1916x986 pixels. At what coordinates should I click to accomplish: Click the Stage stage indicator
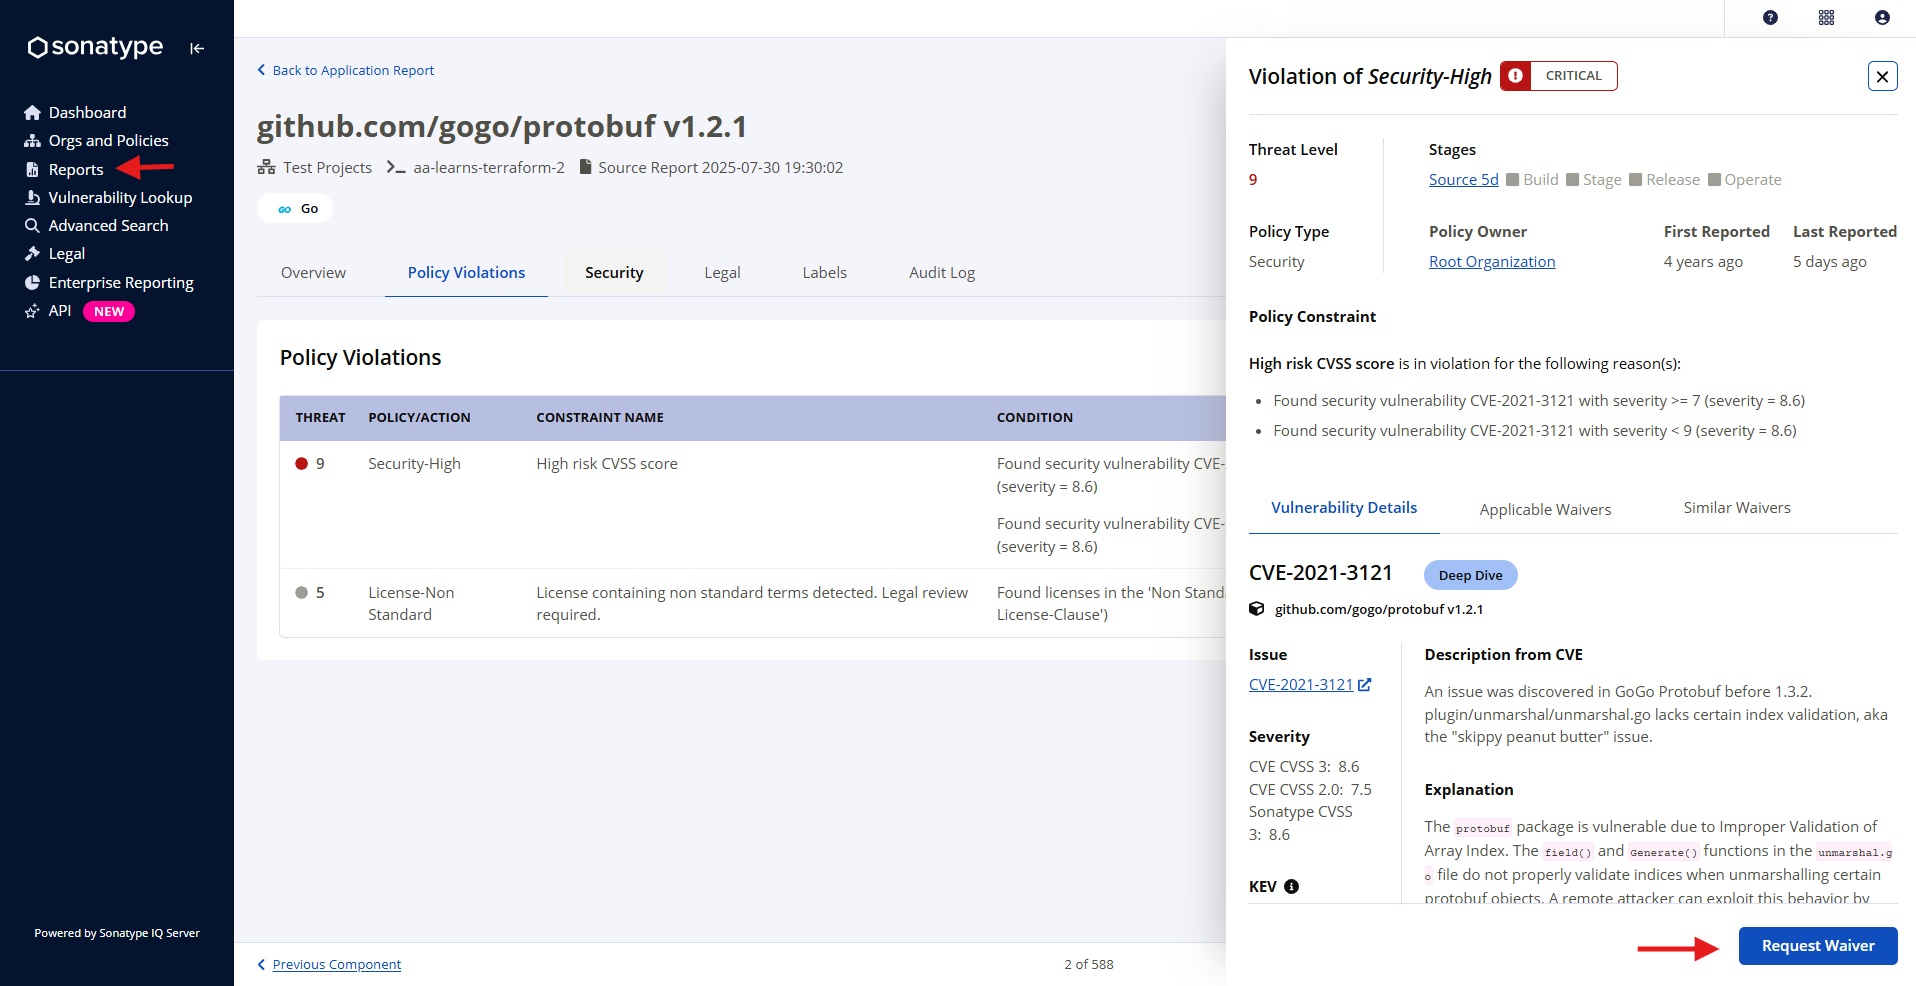(1594, 180)
